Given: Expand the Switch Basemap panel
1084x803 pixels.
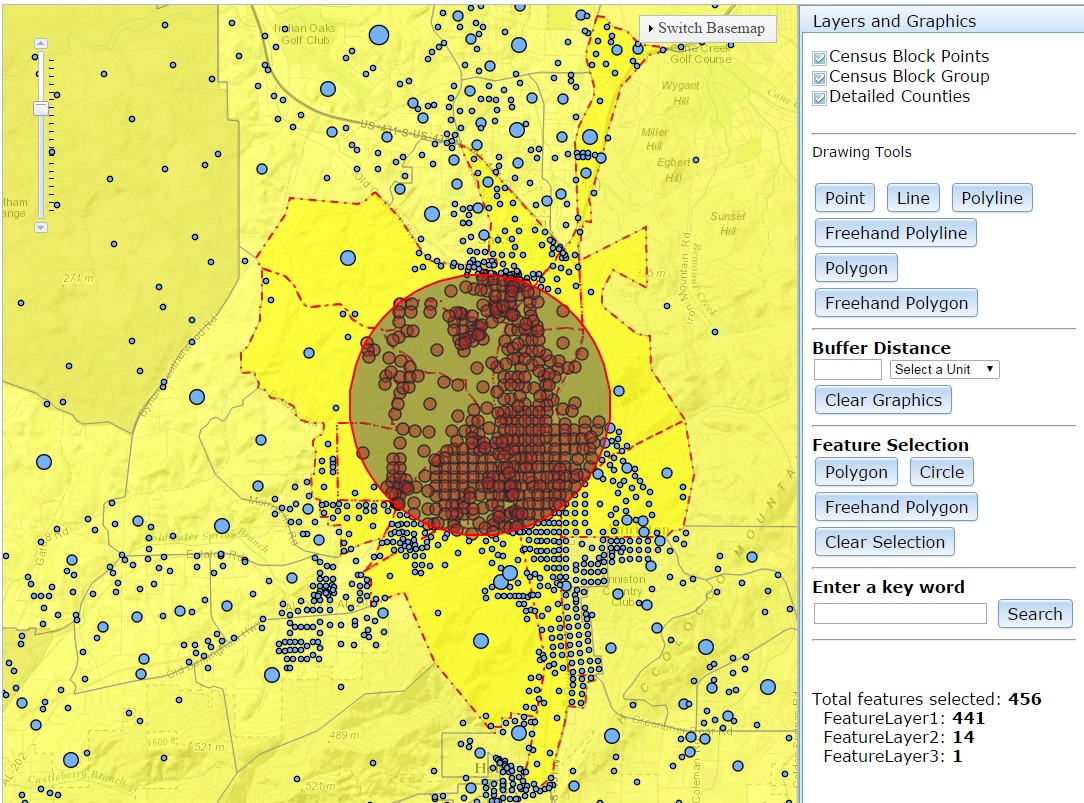Looking at the screenshot, I should 707,28.
